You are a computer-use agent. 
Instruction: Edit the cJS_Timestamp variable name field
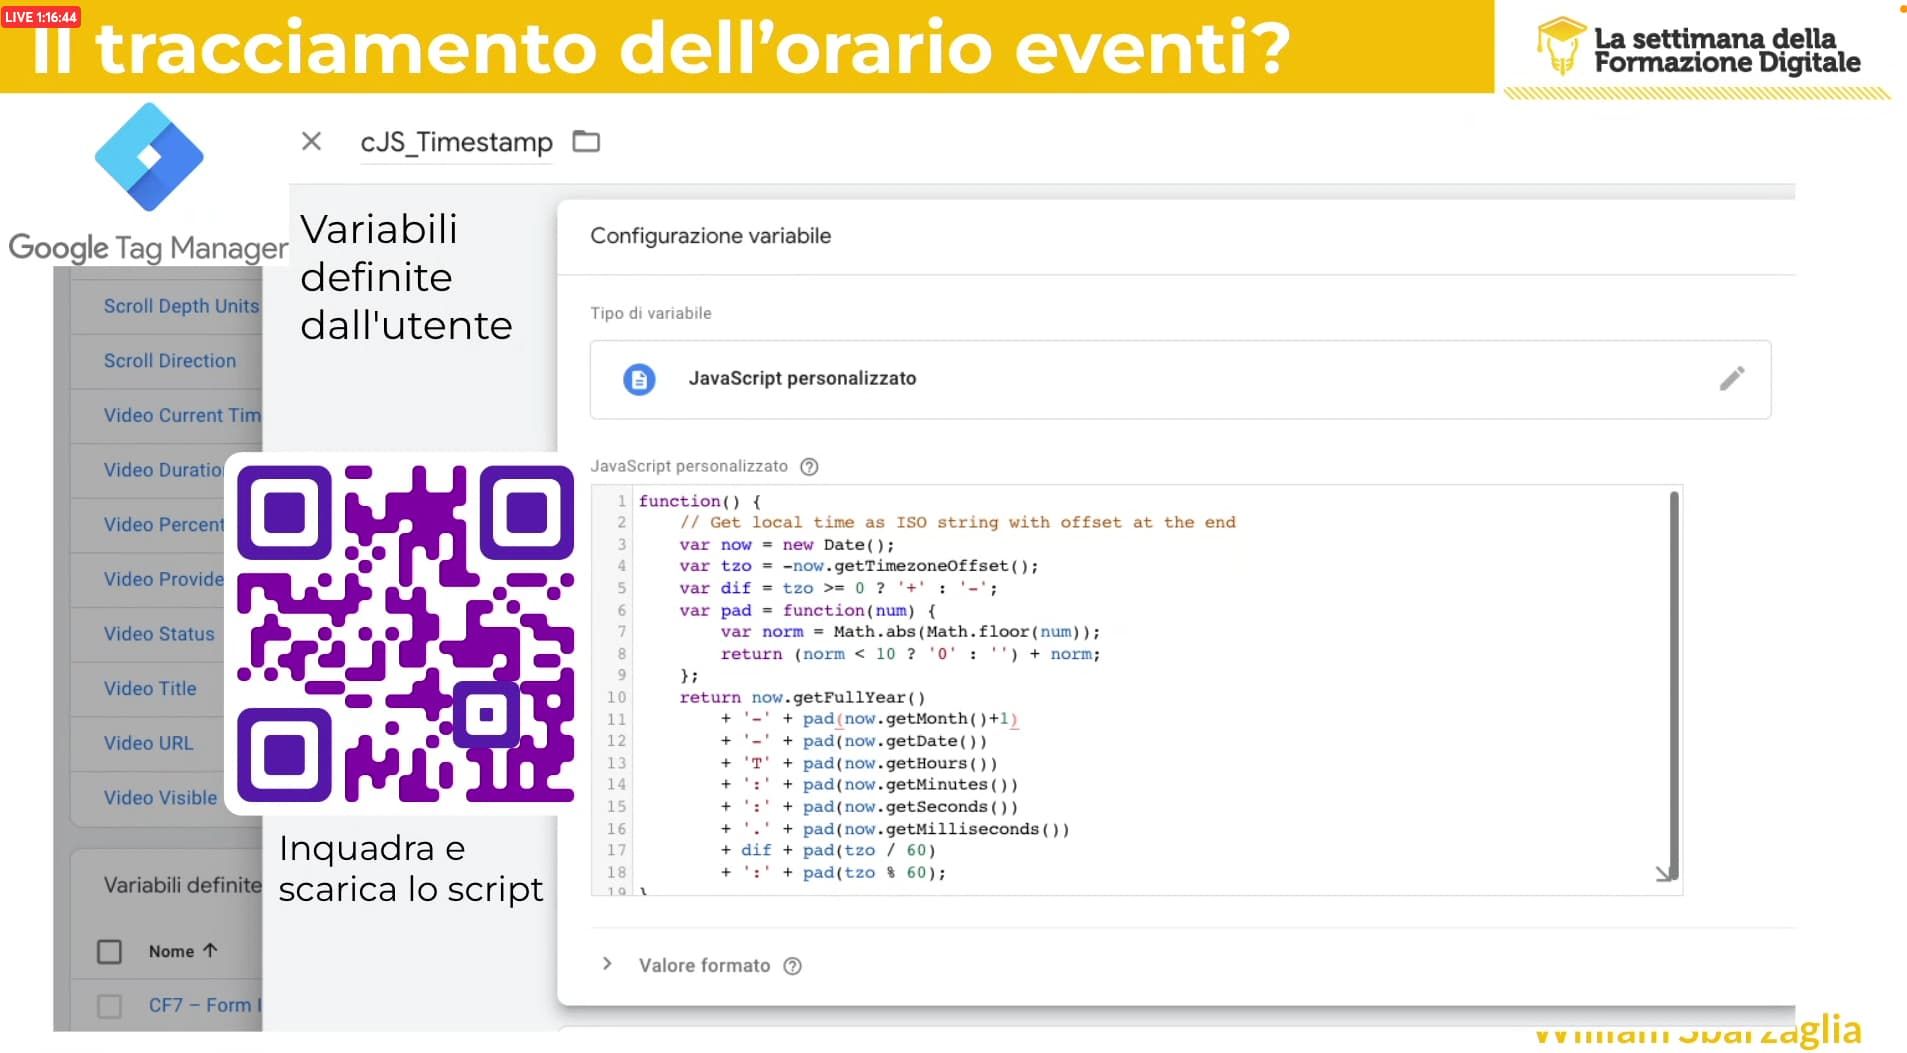[x=456, y=142]
